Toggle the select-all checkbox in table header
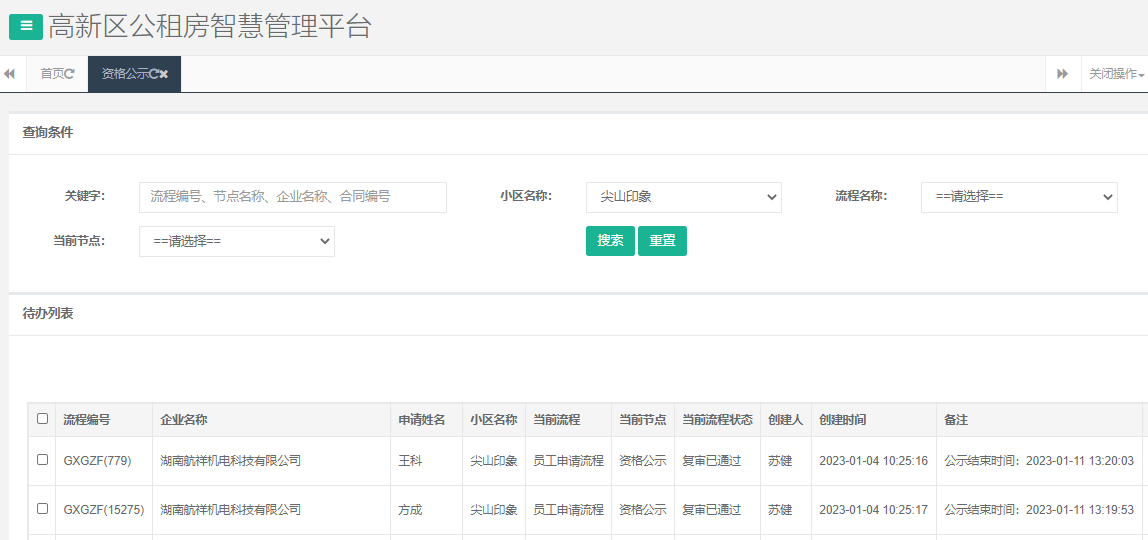This screenshot has width=1148, height=540. pos(42,419)
